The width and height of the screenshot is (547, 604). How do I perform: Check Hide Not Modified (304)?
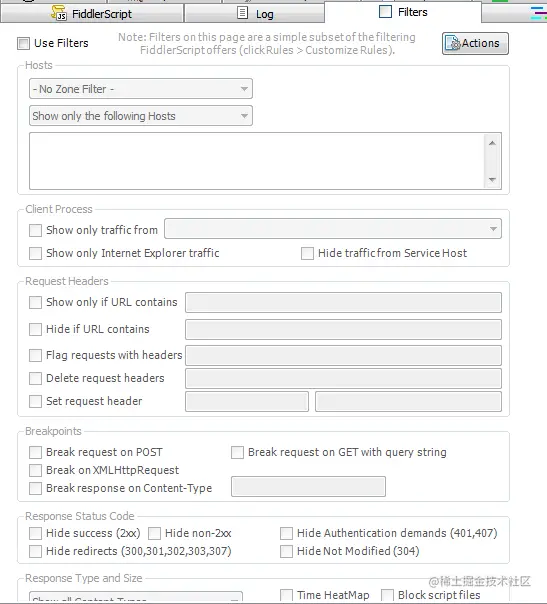coord(286,551)
